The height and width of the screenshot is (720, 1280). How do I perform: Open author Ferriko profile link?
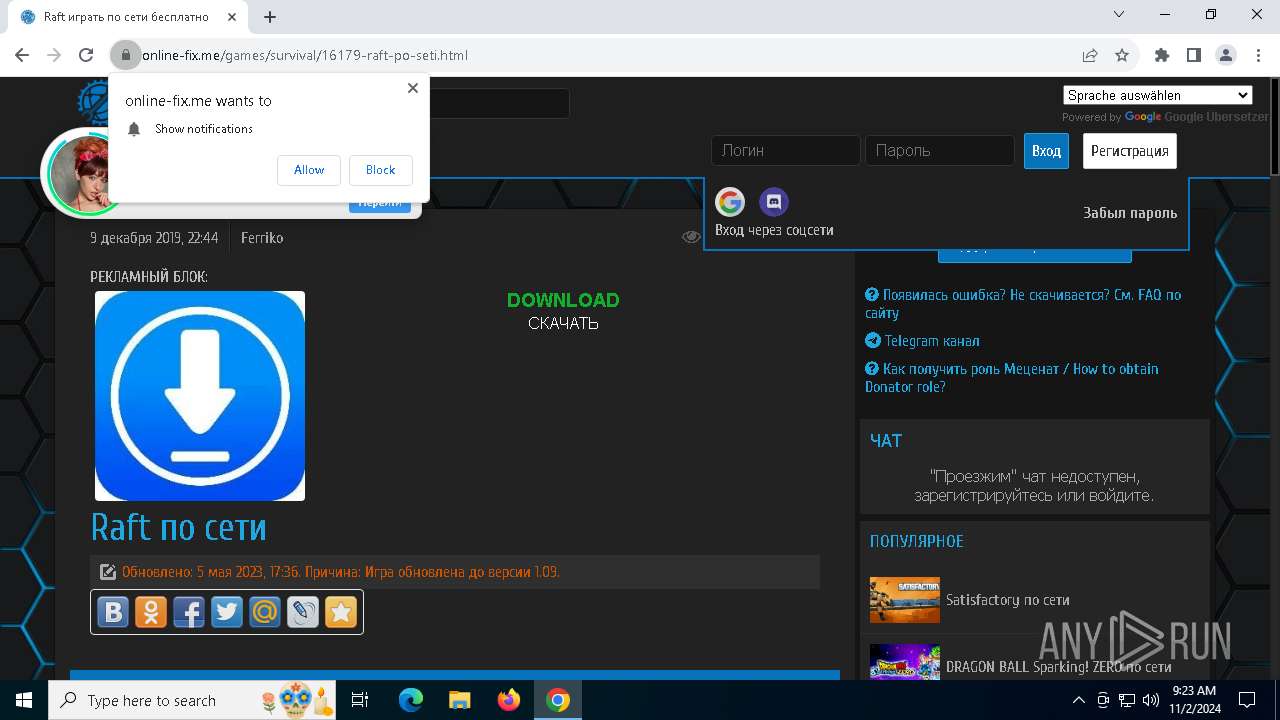tap(262, 238)
